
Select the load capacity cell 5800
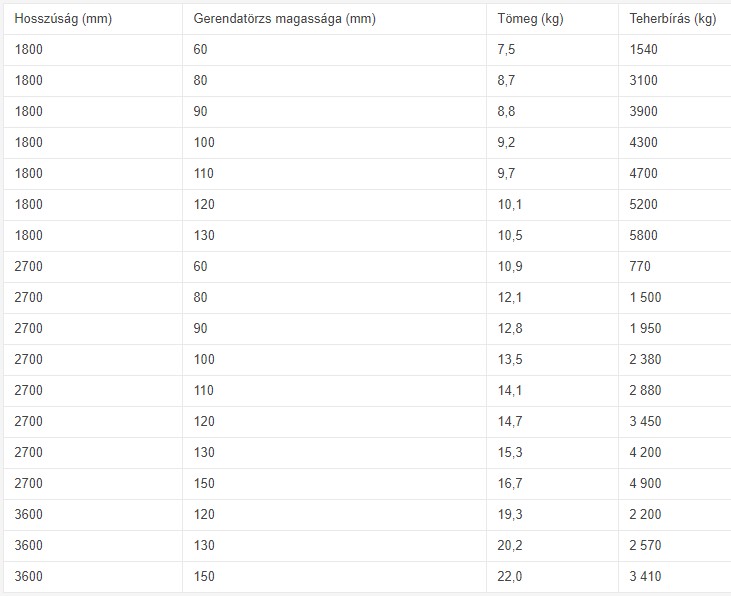(x=644, y=236)
